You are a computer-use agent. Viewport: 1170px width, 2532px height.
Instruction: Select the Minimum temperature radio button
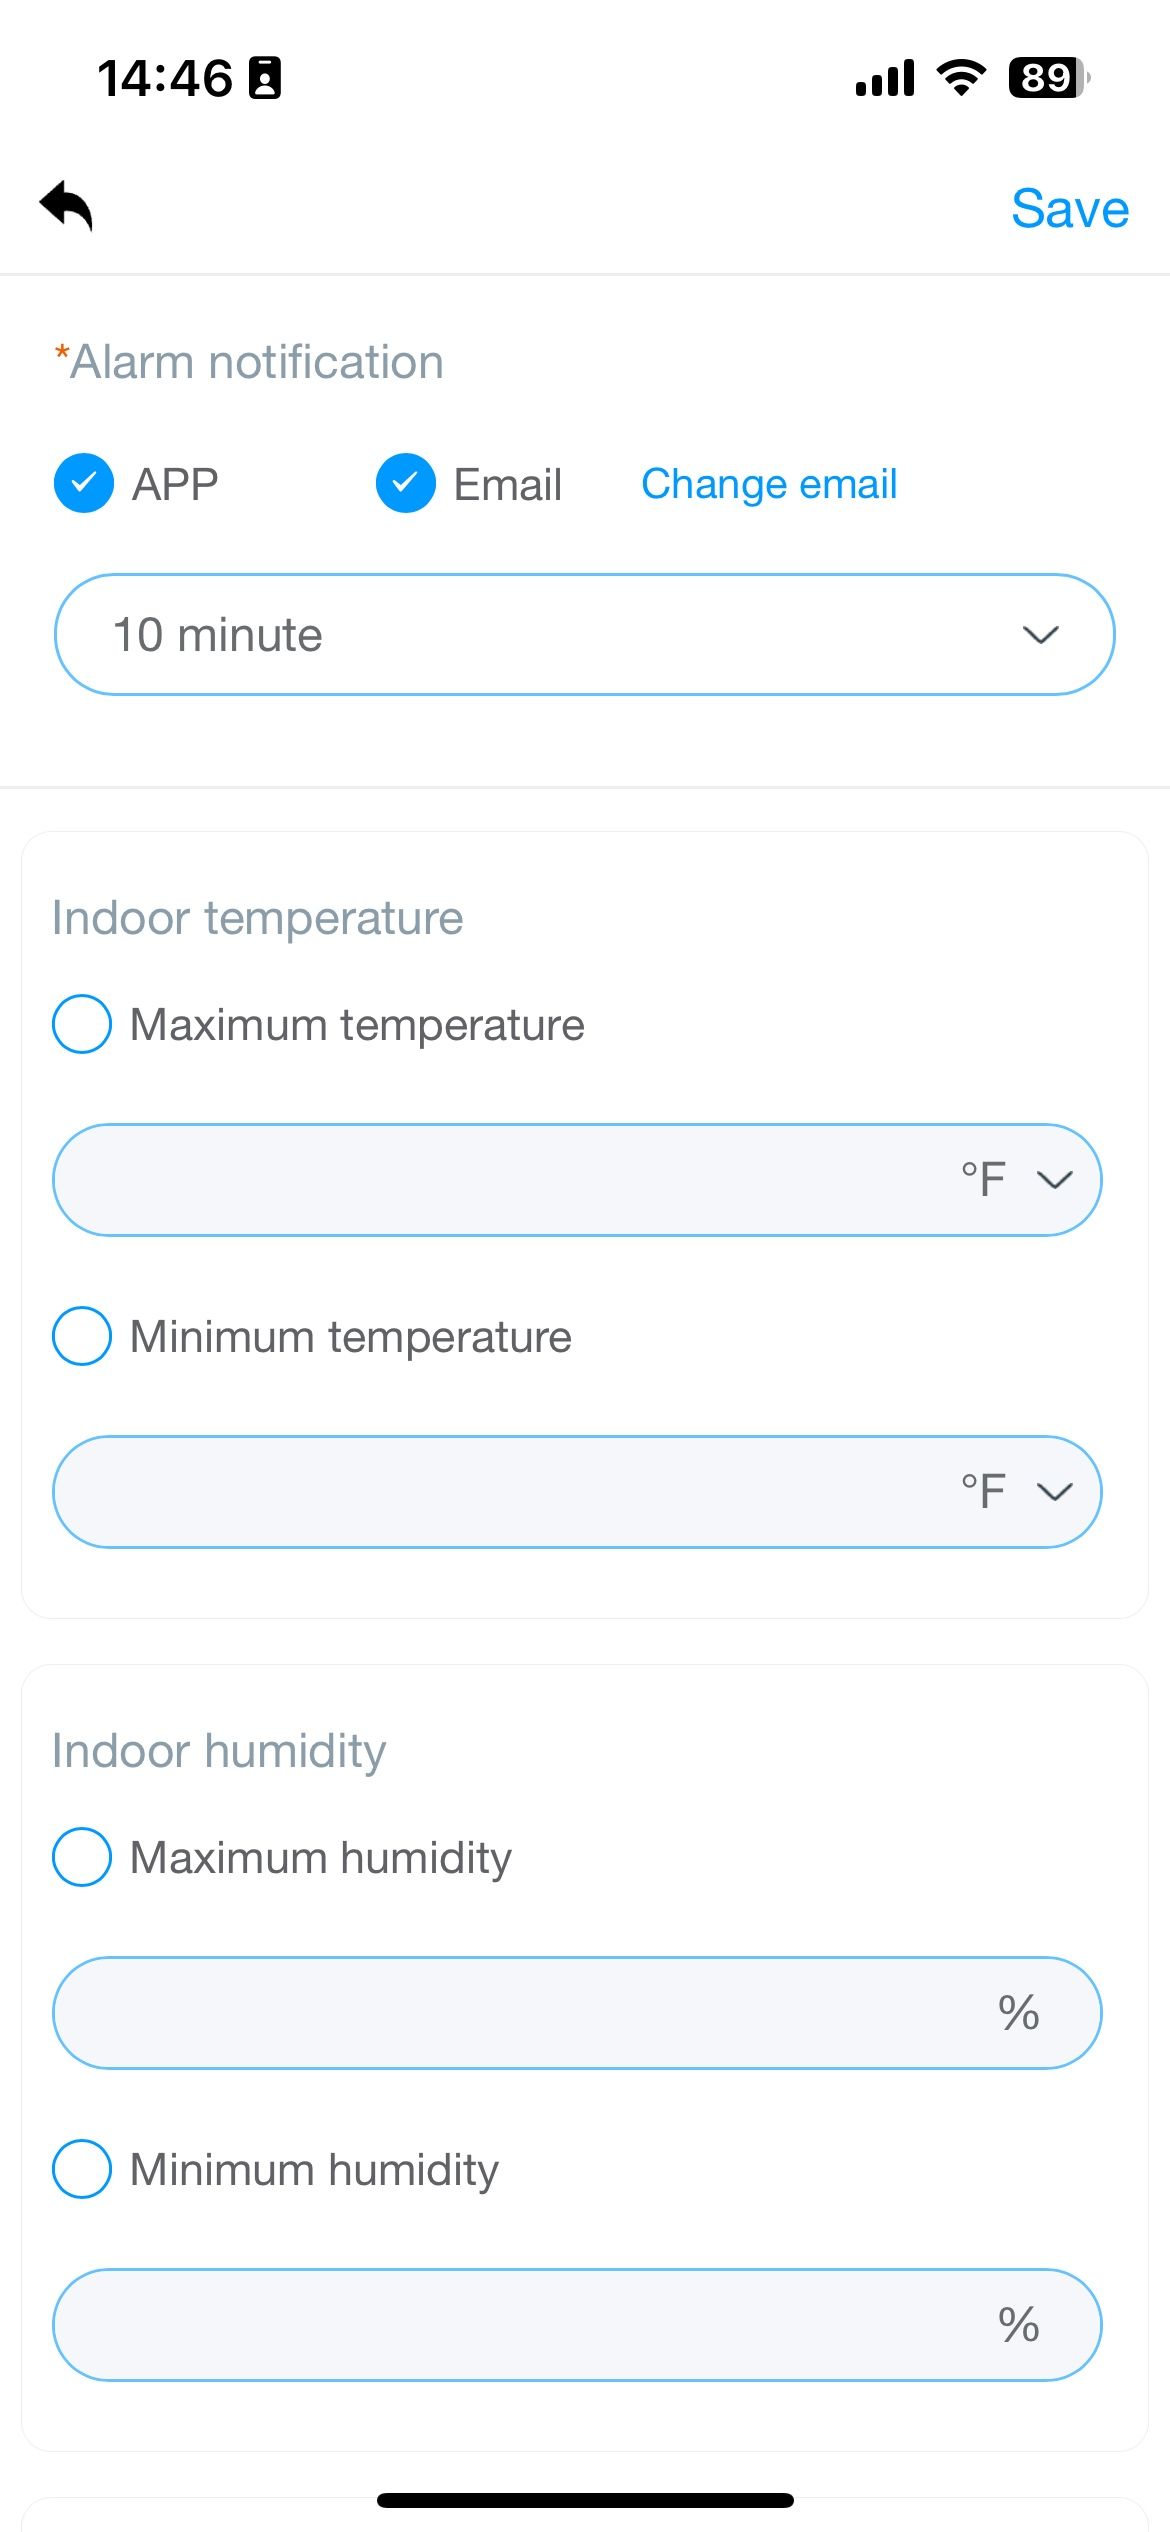click(83, 1335)
